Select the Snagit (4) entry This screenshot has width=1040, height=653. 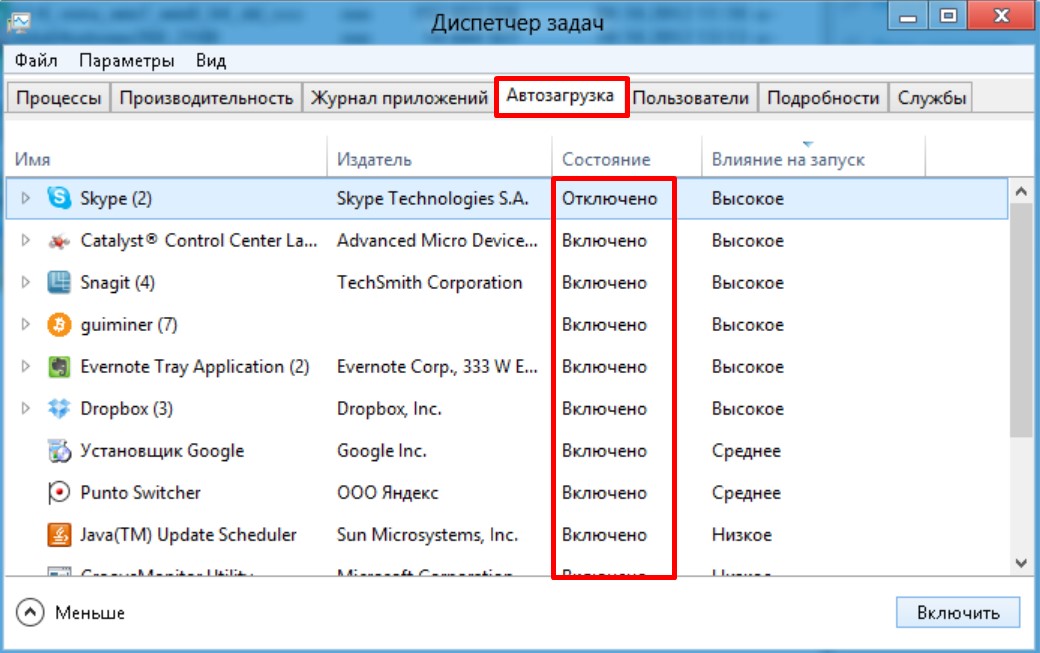click(x=117, y=282)
